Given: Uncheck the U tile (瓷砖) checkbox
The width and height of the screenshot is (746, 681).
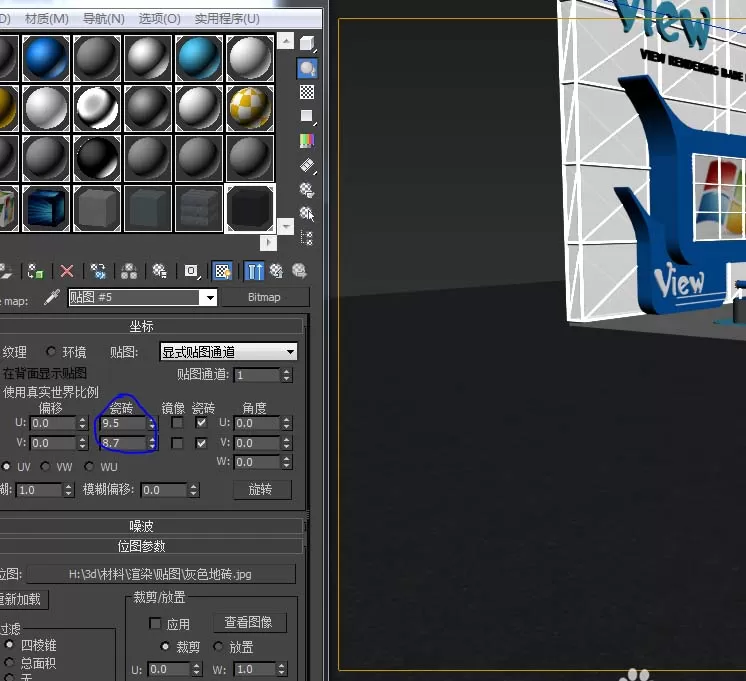Looking at the screenshot, I should 201,423.
